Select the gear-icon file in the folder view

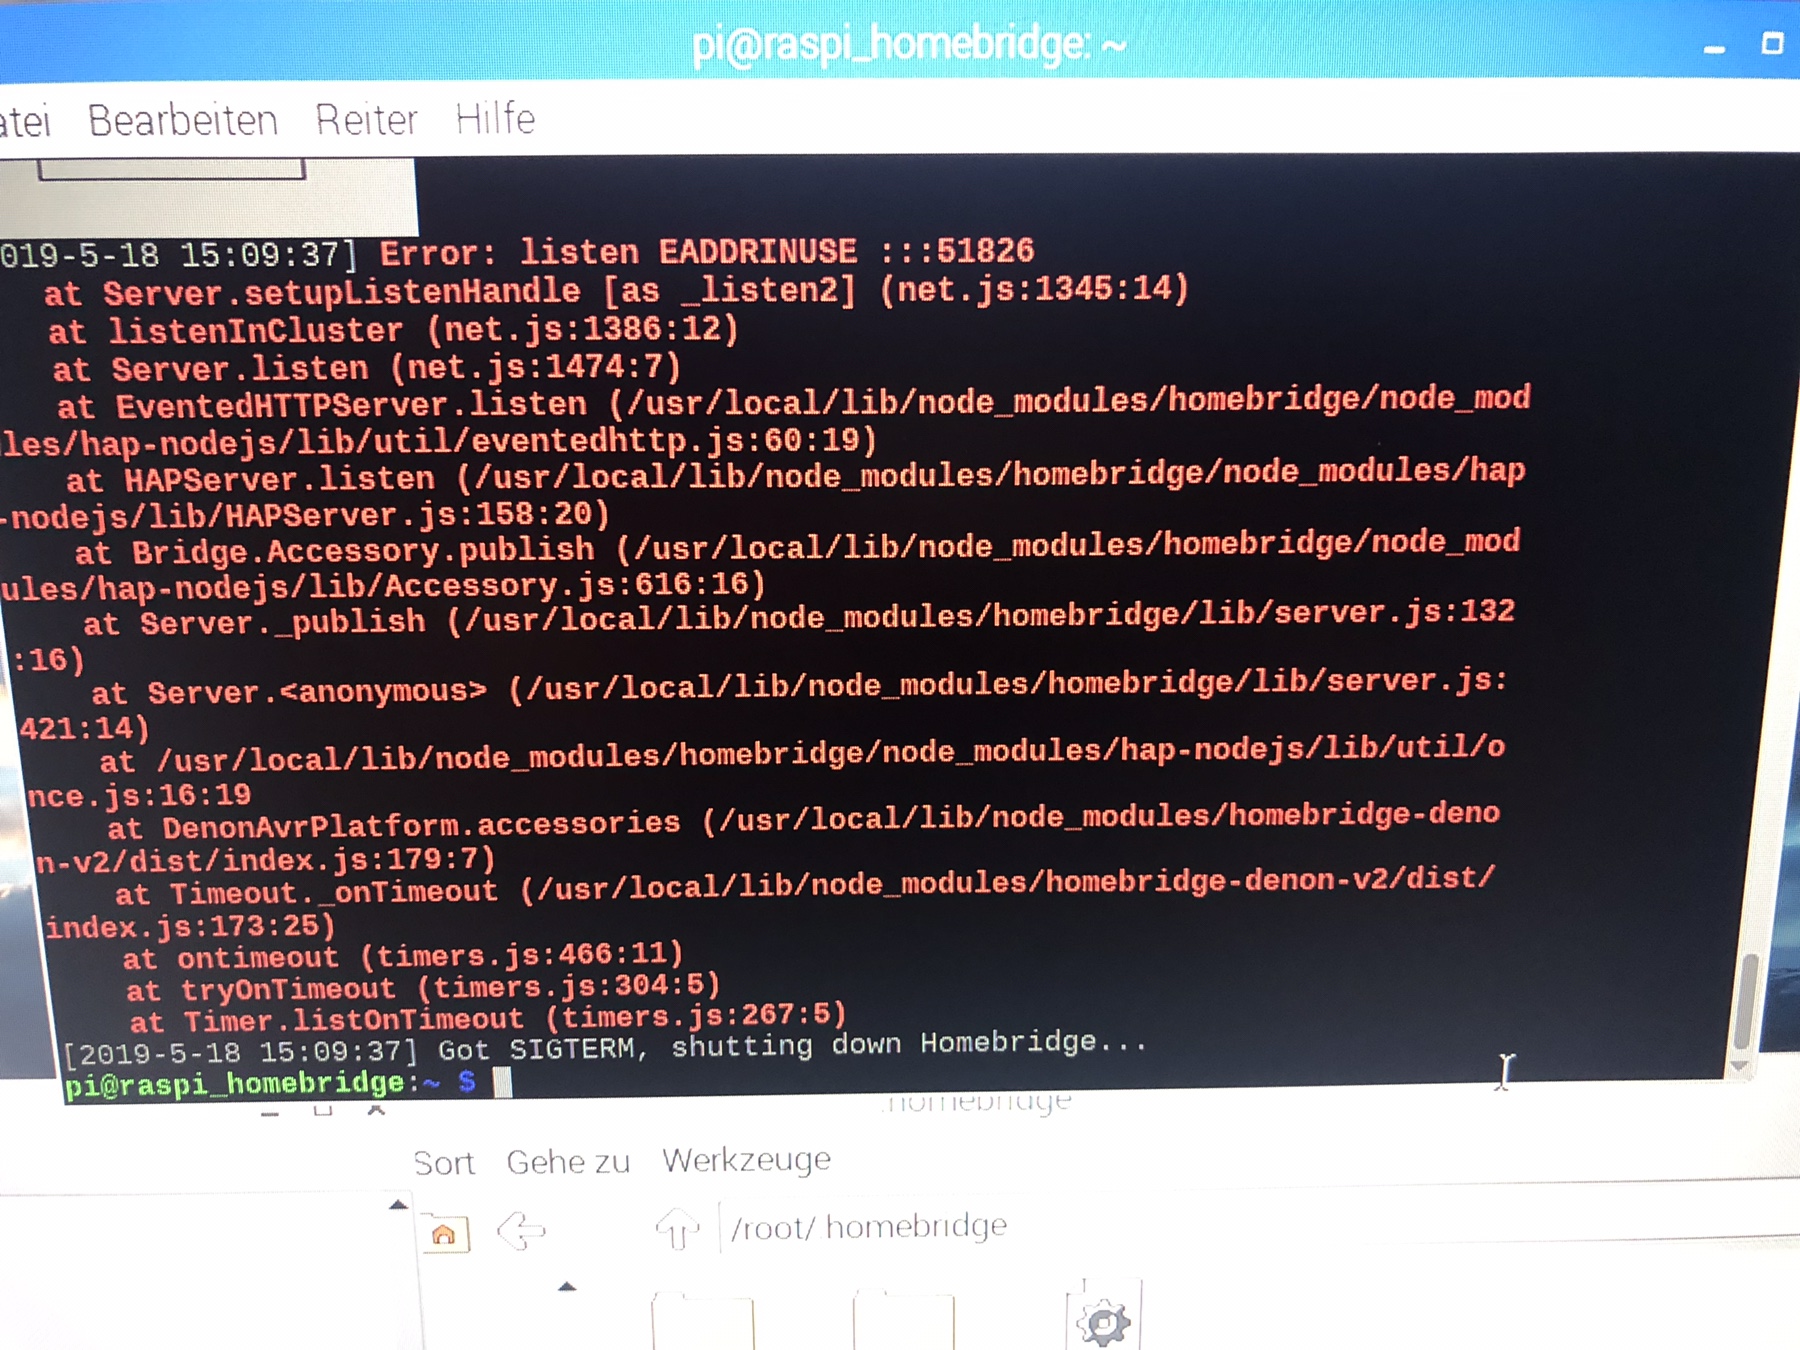coord(1103,1322)
